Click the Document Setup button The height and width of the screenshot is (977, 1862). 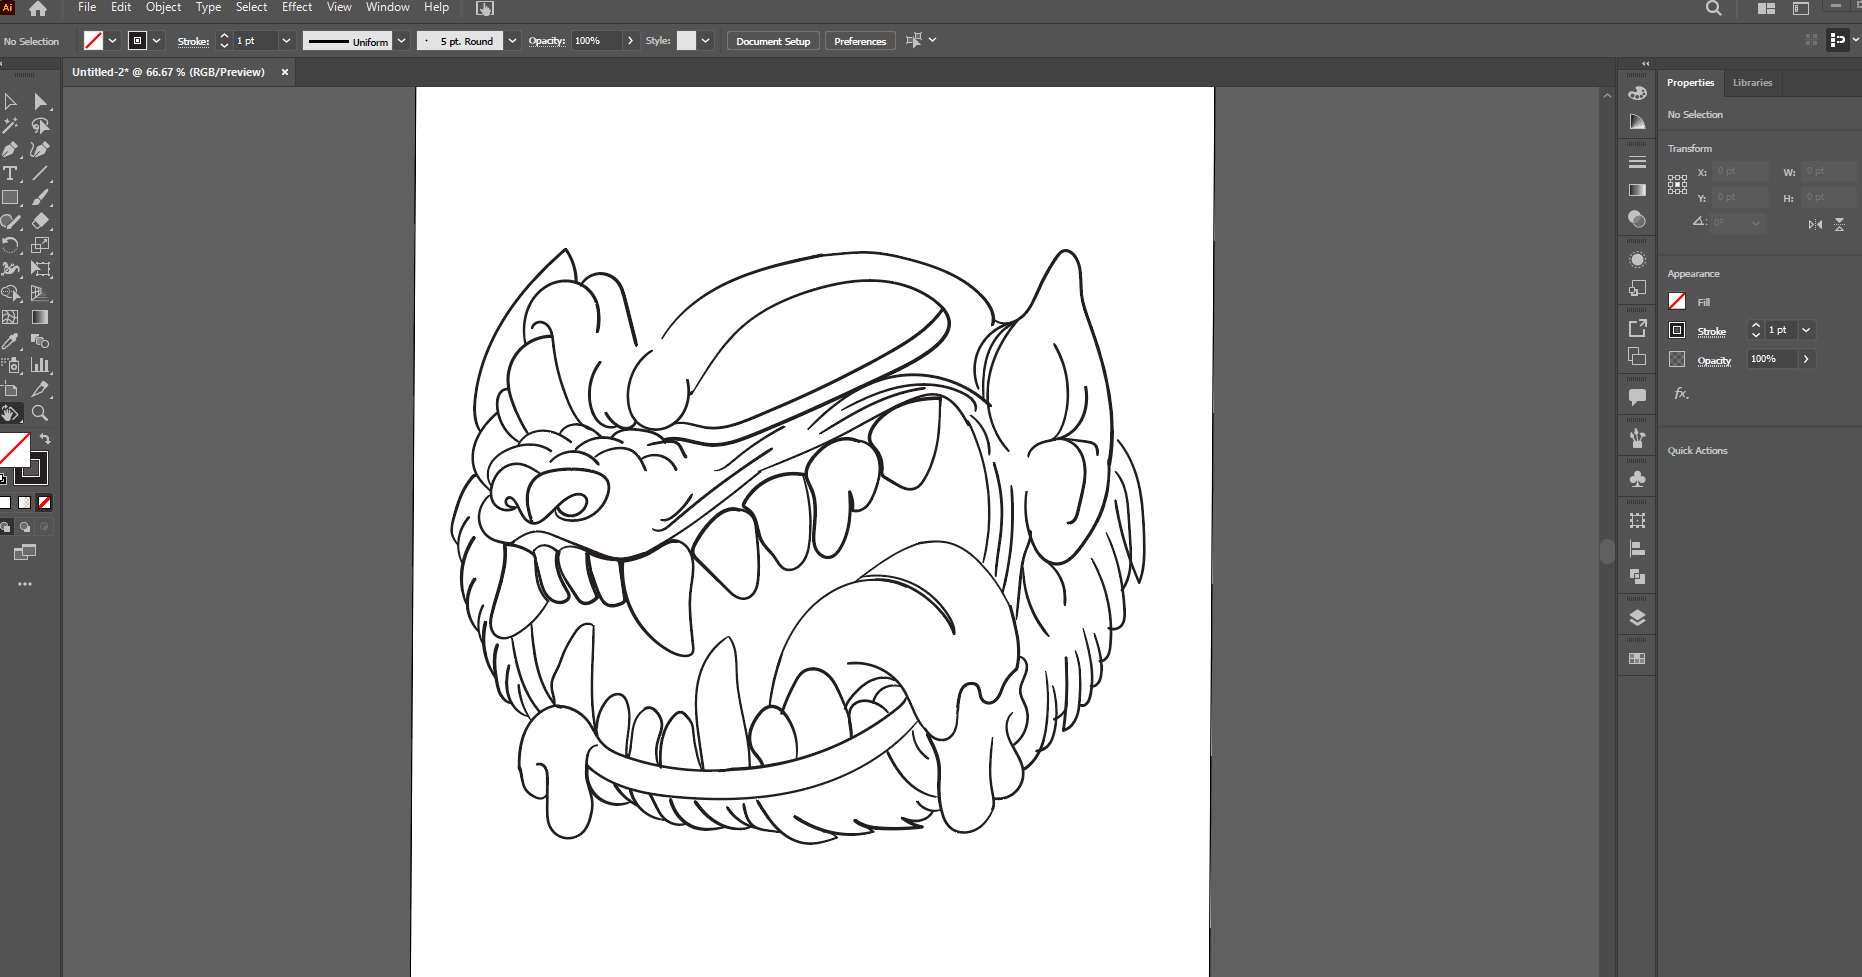click(773, 41)
